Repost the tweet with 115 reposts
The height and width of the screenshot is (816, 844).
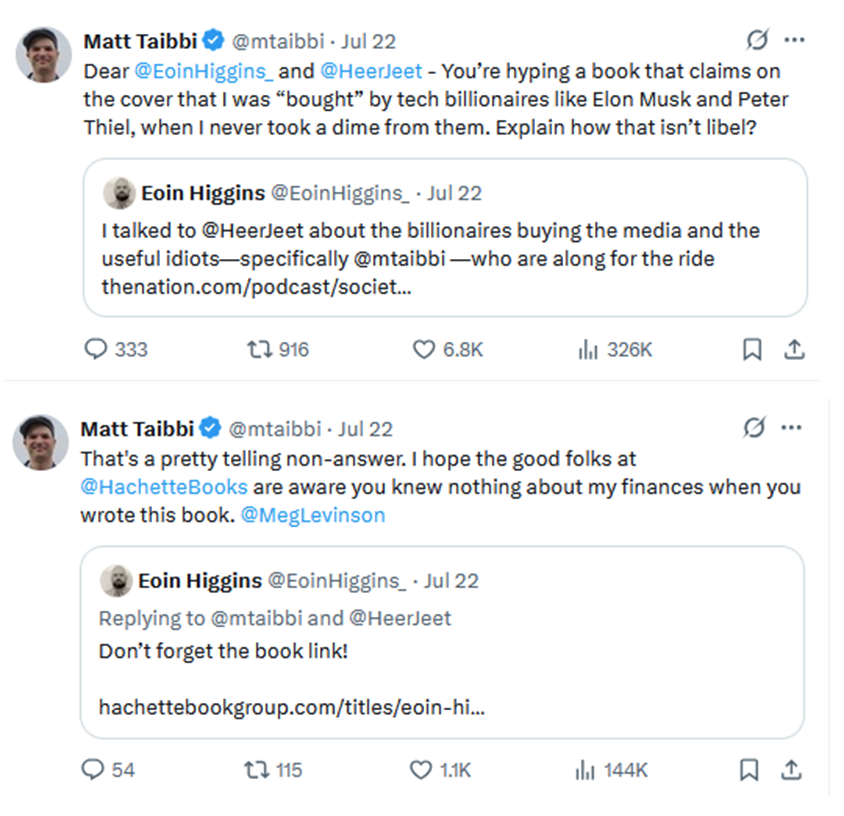(254, 769)
